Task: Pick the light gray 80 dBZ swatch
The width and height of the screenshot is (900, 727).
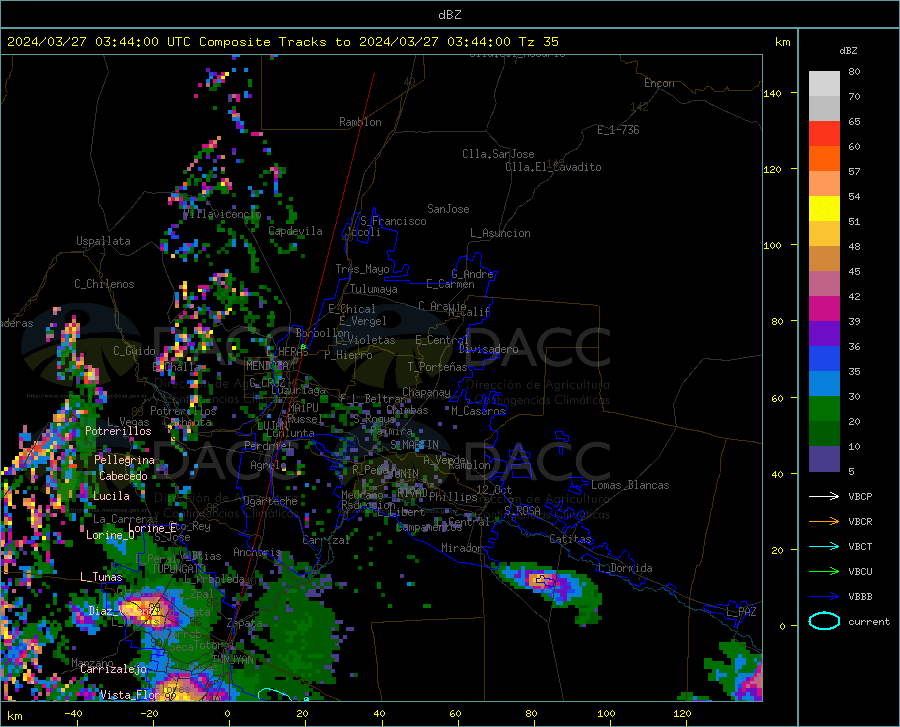Action: tap(824, 84)
